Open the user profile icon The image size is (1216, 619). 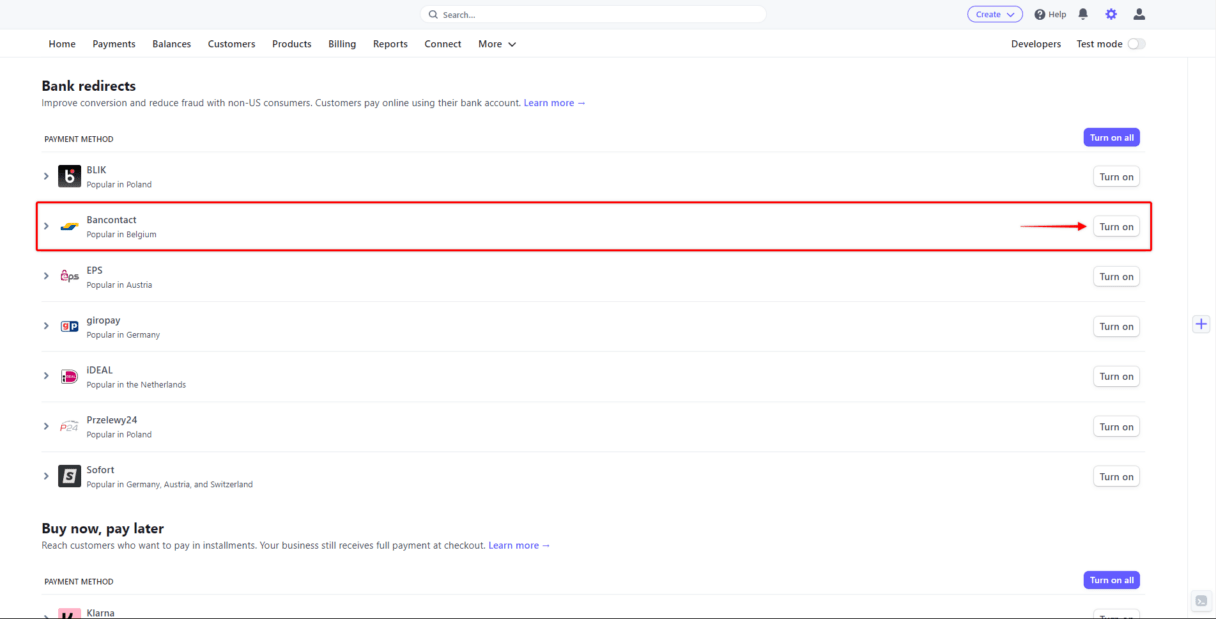[1139, 14]
